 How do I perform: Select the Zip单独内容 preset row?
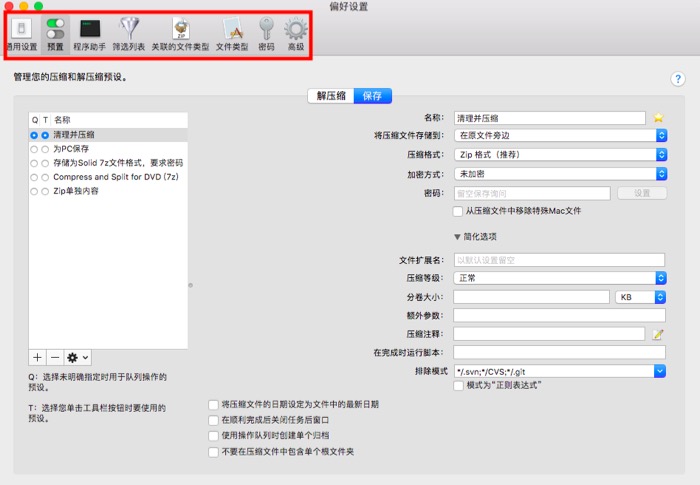[x=108, y=192]
